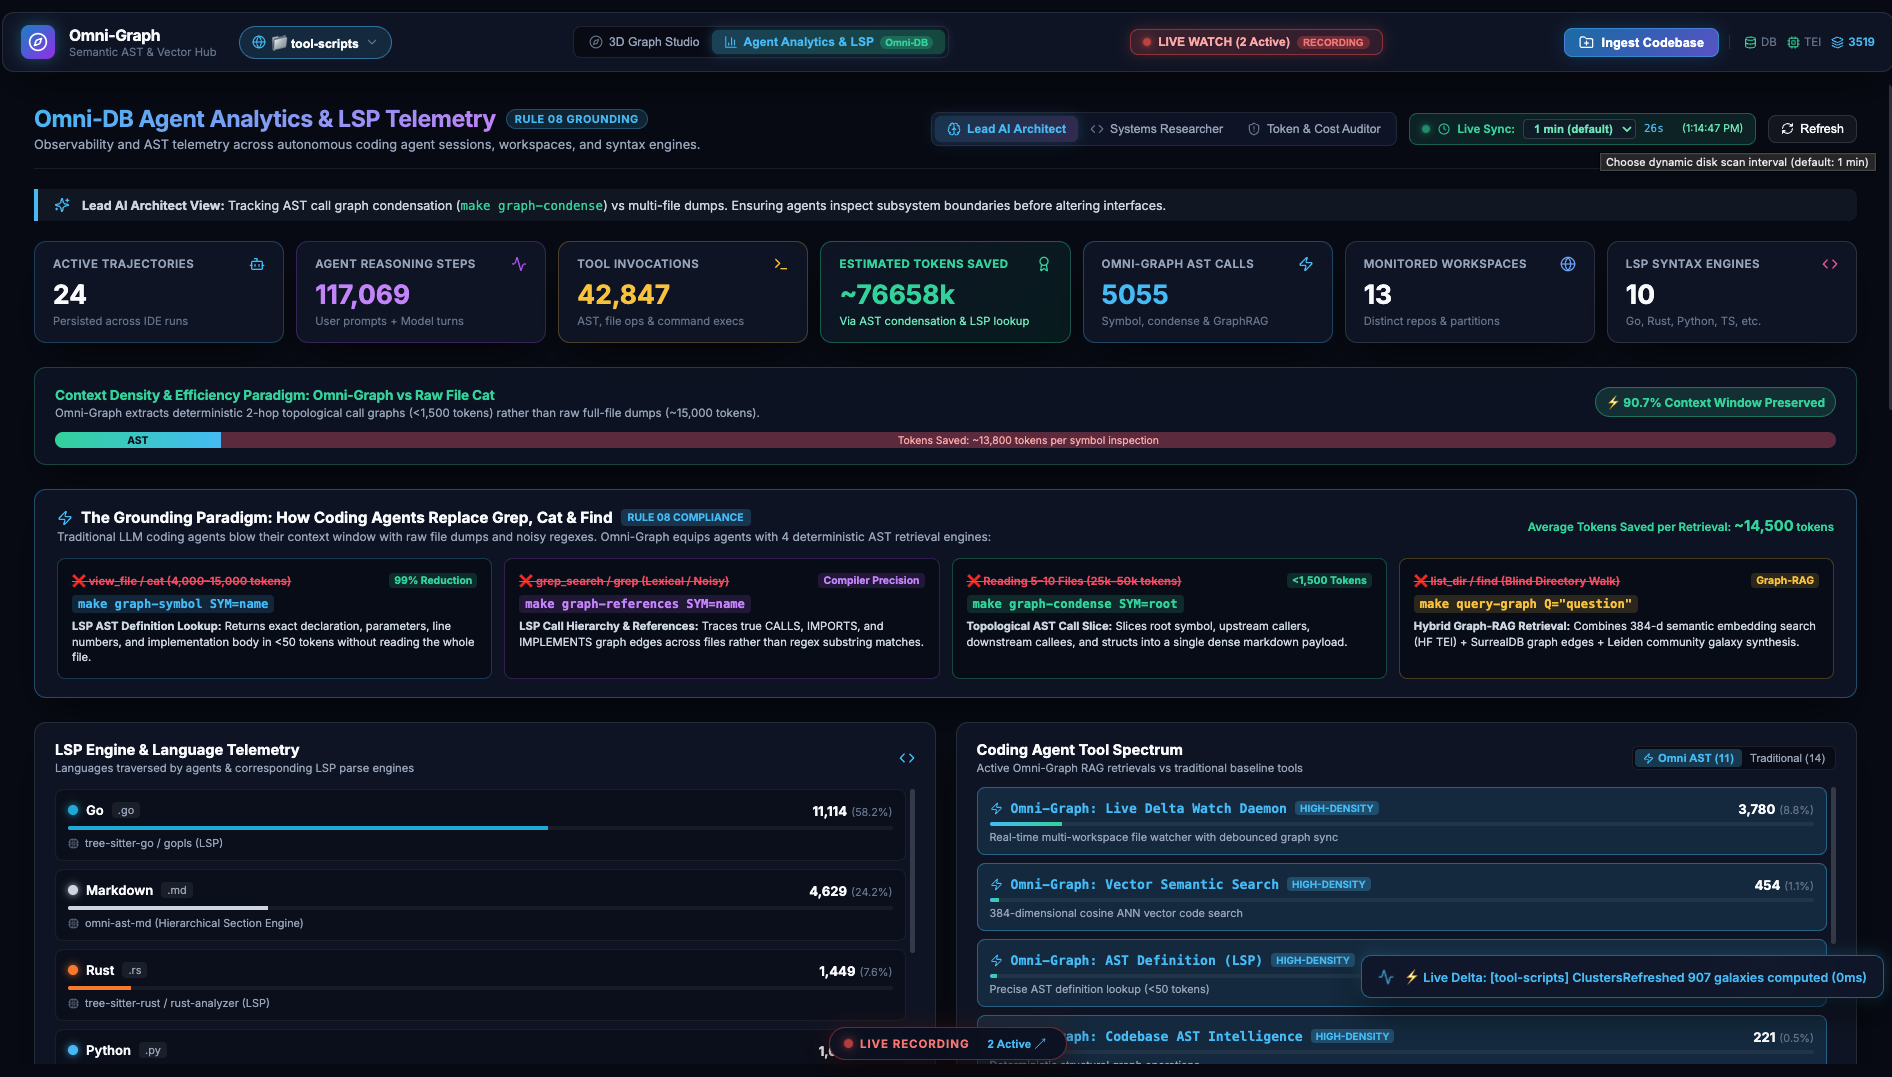Click the DB status icon in header
The image size is (1892, 1077).
click(1750, 42)
